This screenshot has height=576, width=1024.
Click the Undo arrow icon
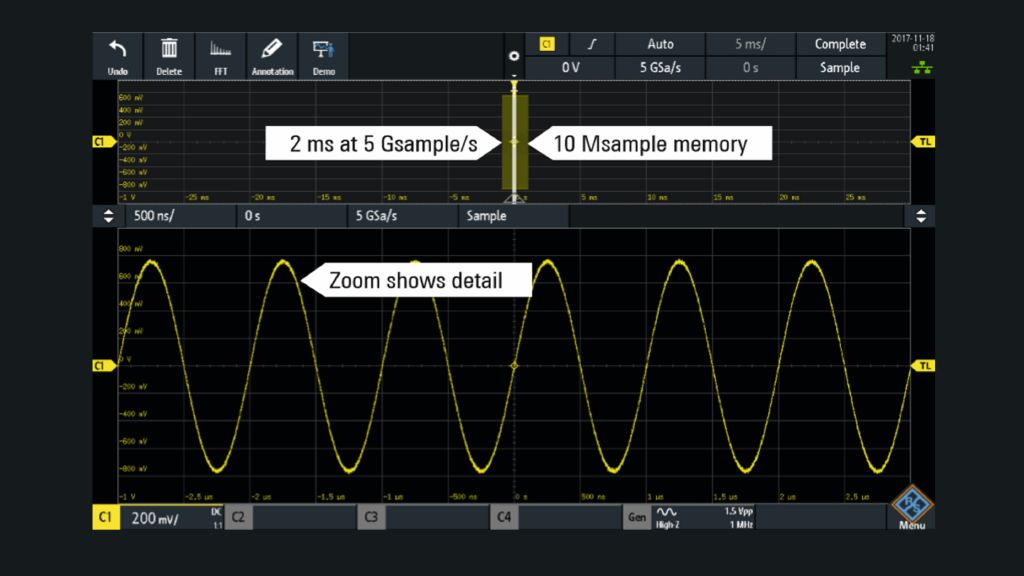118,56
